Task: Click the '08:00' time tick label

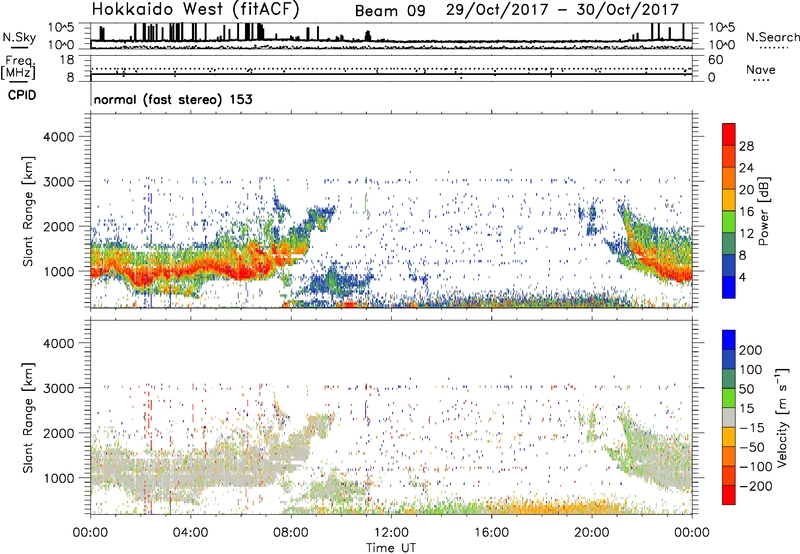Action: [x=291, y=533]
